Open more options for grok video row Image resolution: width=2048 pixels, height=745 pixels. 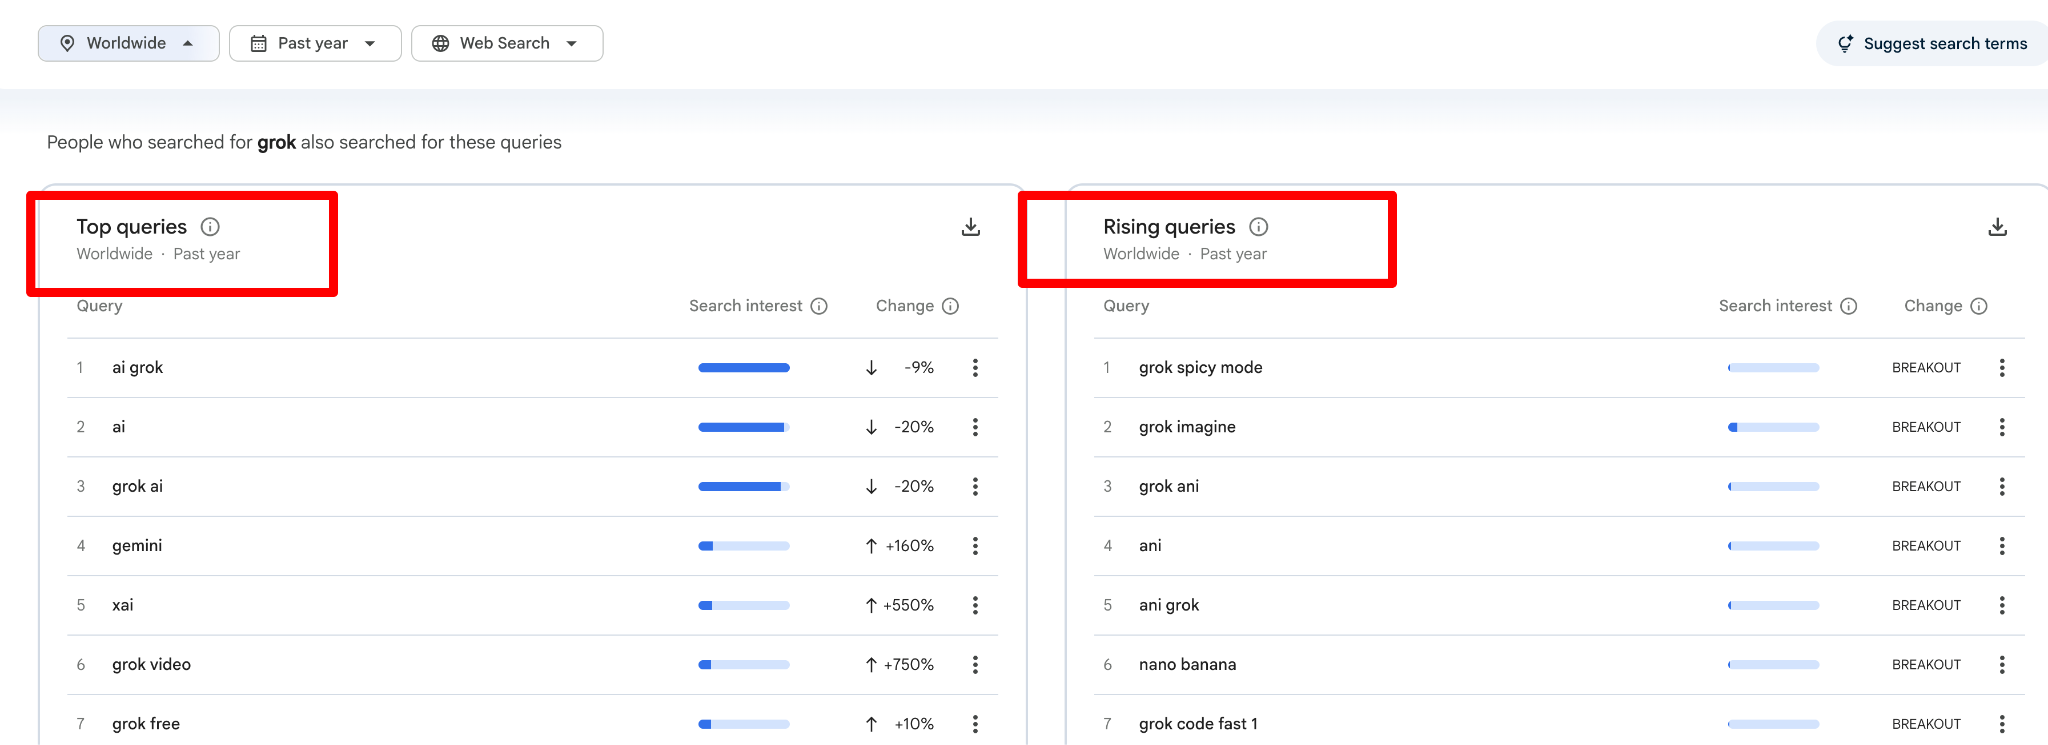tap(975, 665)
